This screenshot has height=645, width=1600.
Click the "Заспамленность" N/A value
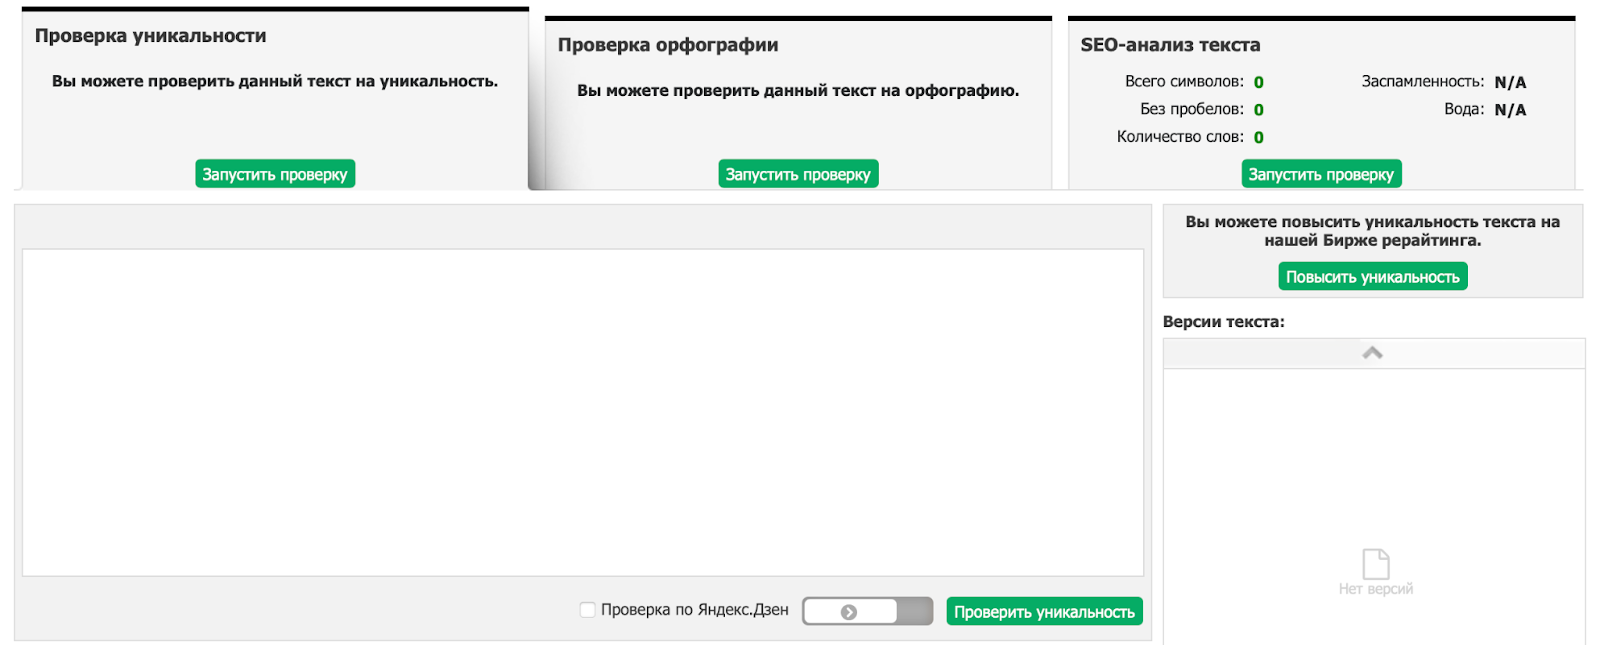point(1510,82)
